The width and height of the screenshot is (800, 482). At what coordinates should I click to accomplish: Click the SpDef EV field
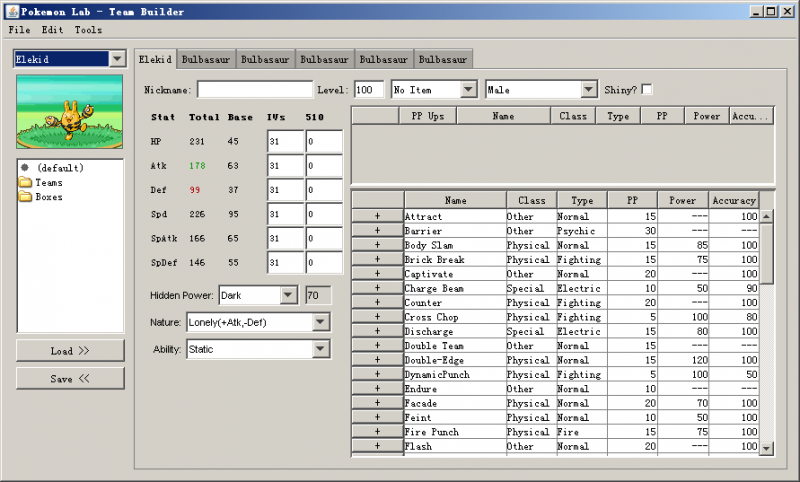pyautogui.click(x=324, y=262)
